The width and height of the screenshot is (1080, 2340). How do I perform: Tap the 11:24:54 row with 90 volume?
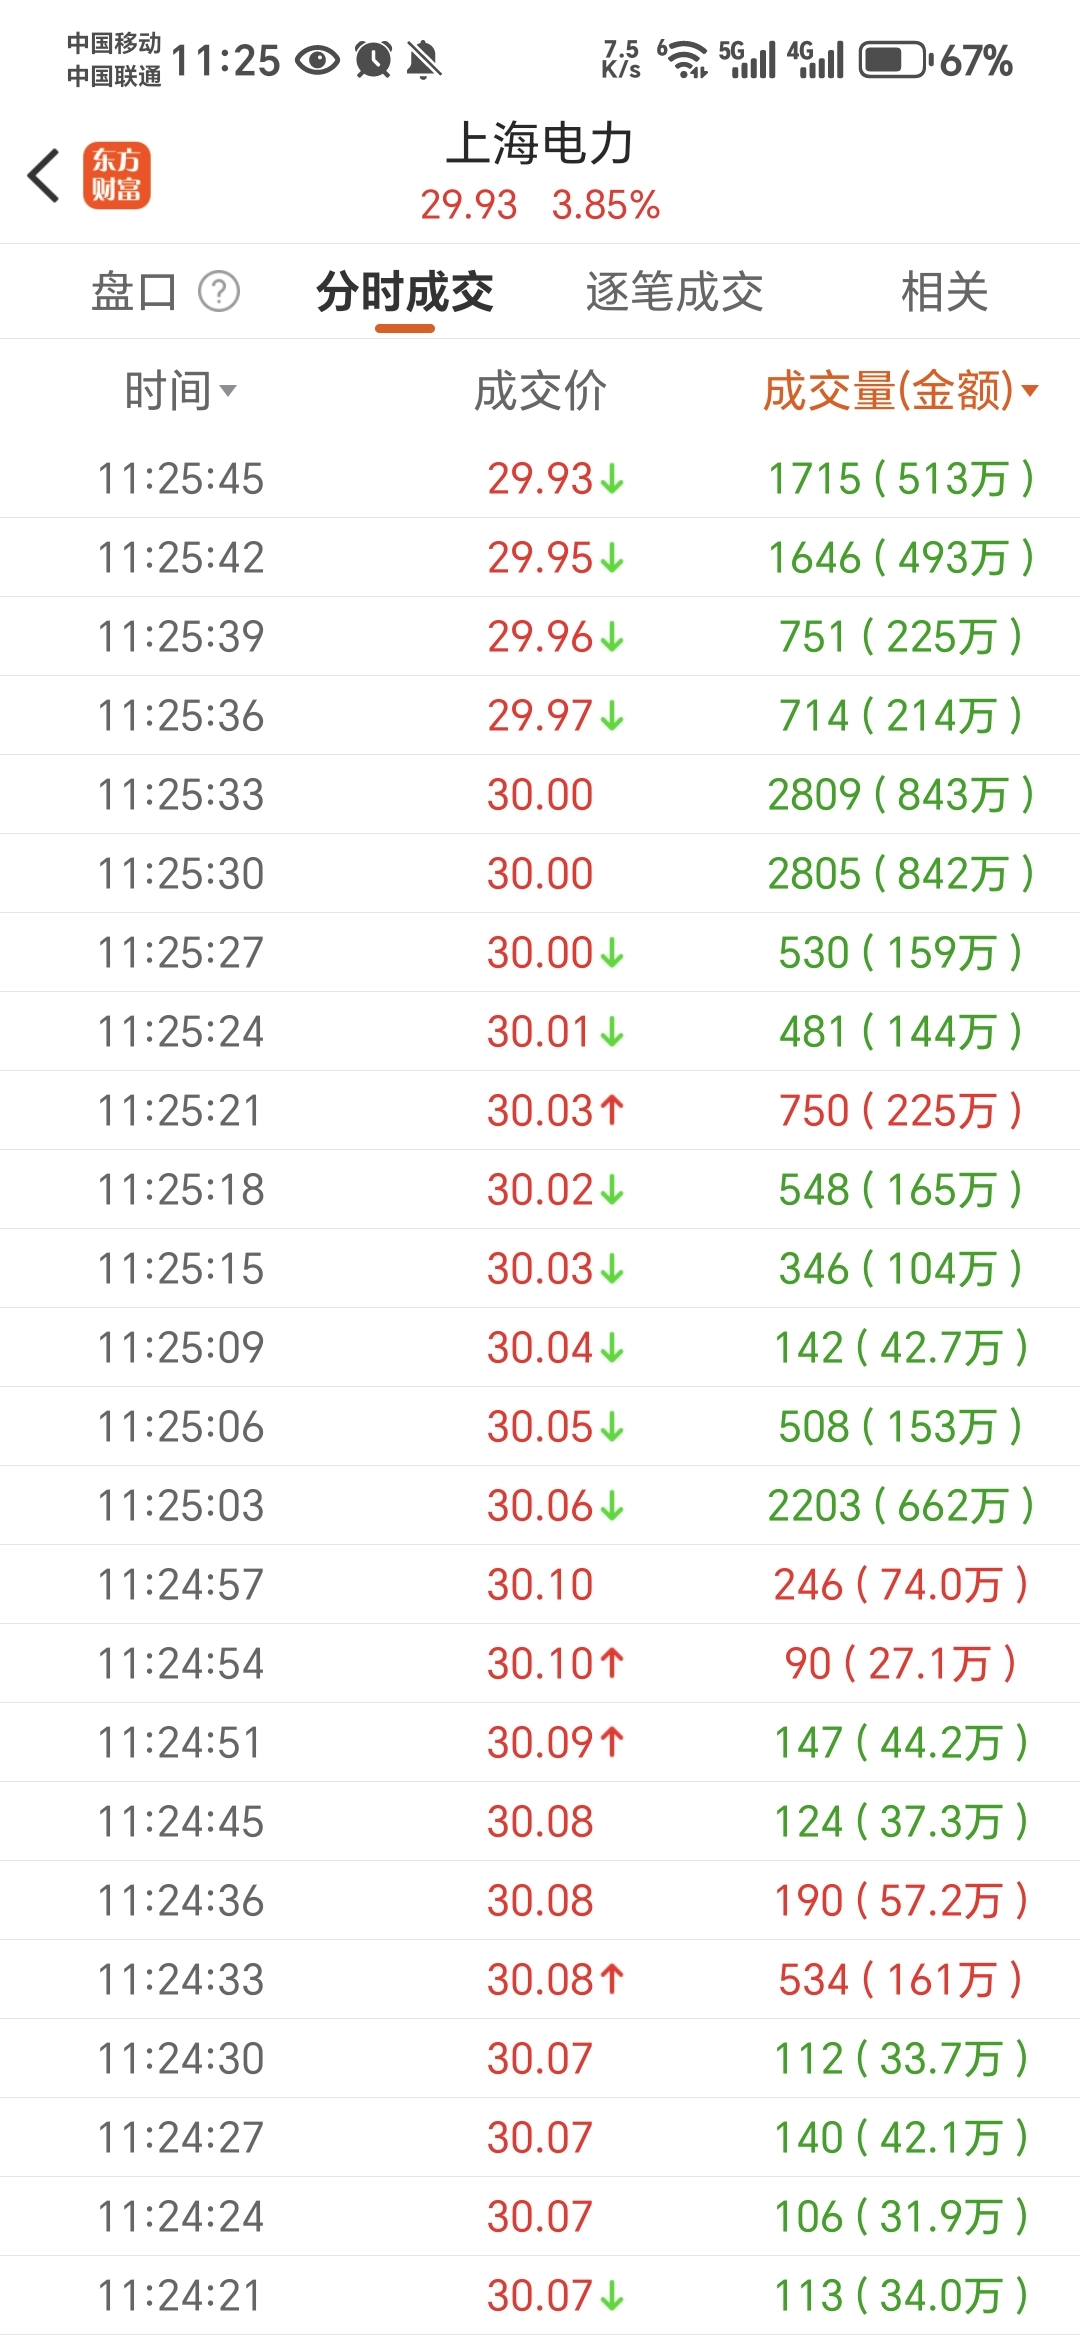(x=540, y=1663)
